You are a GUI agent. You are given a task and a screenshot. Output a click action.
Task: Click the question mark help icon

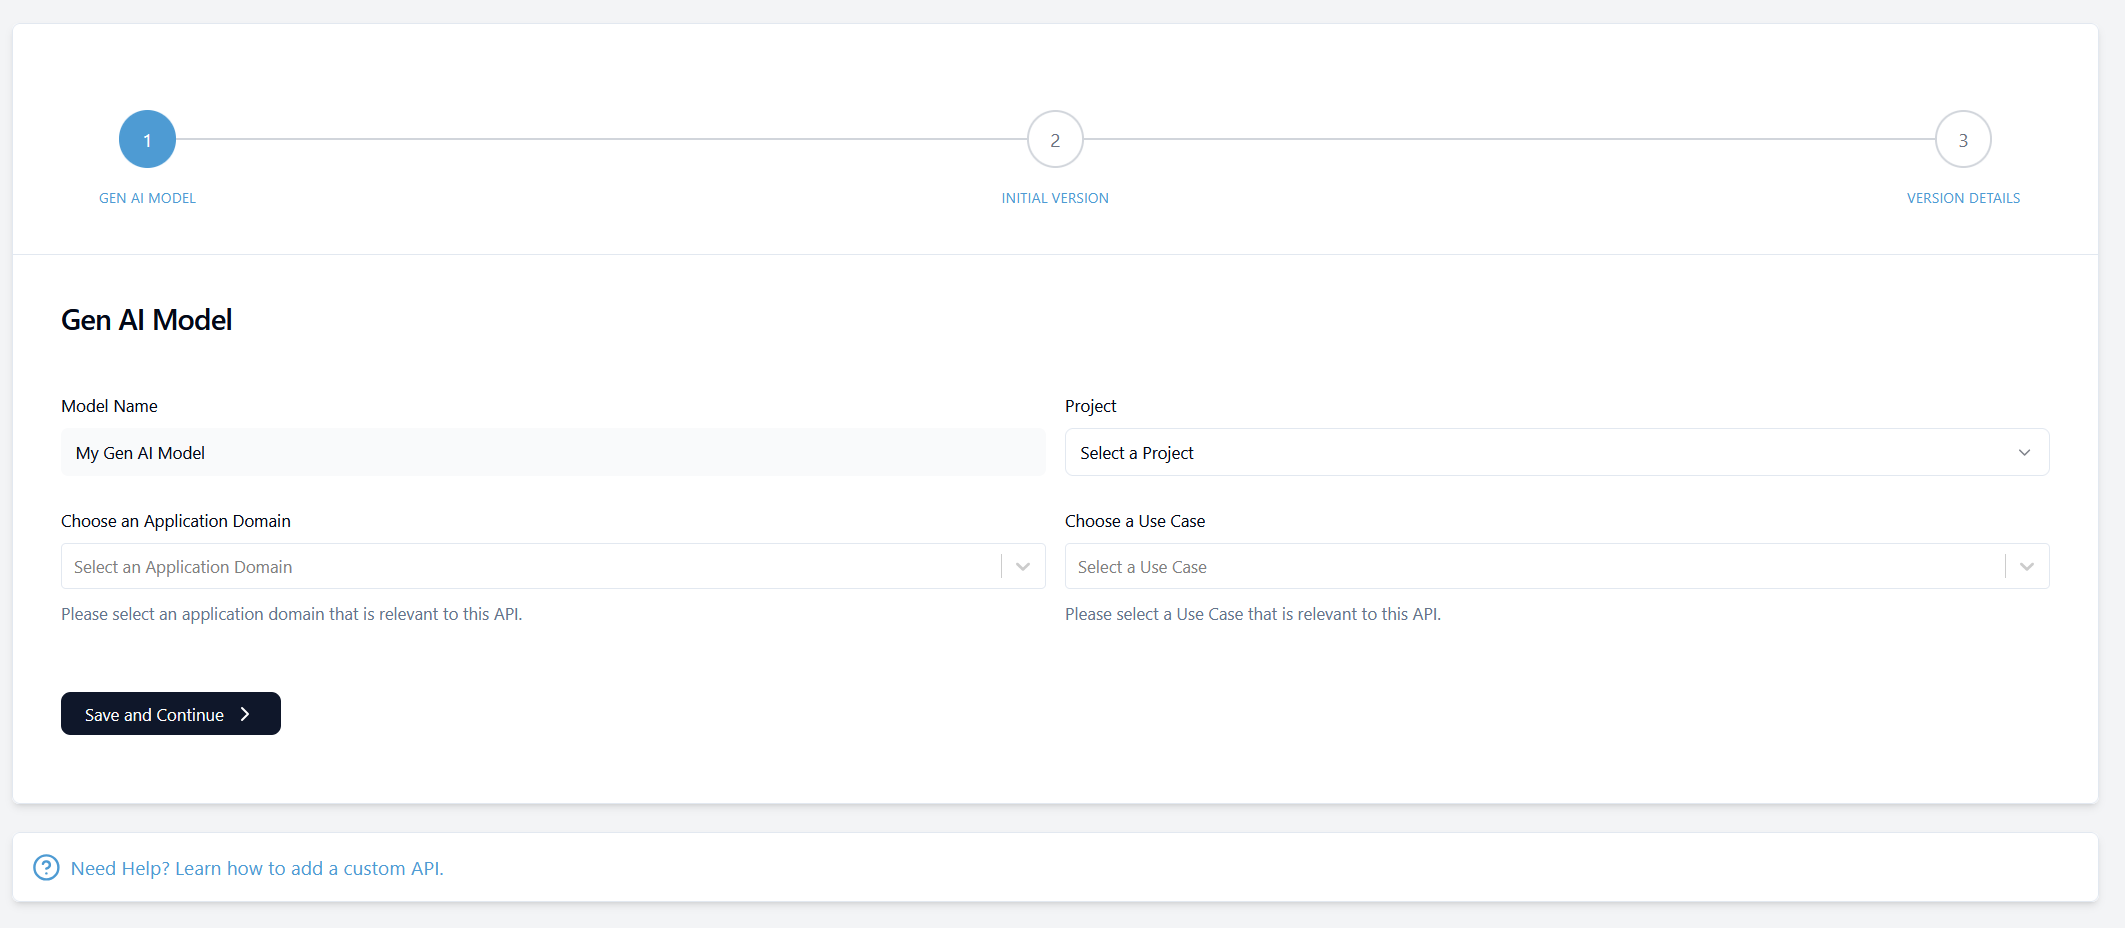click(x=46, y=867)
